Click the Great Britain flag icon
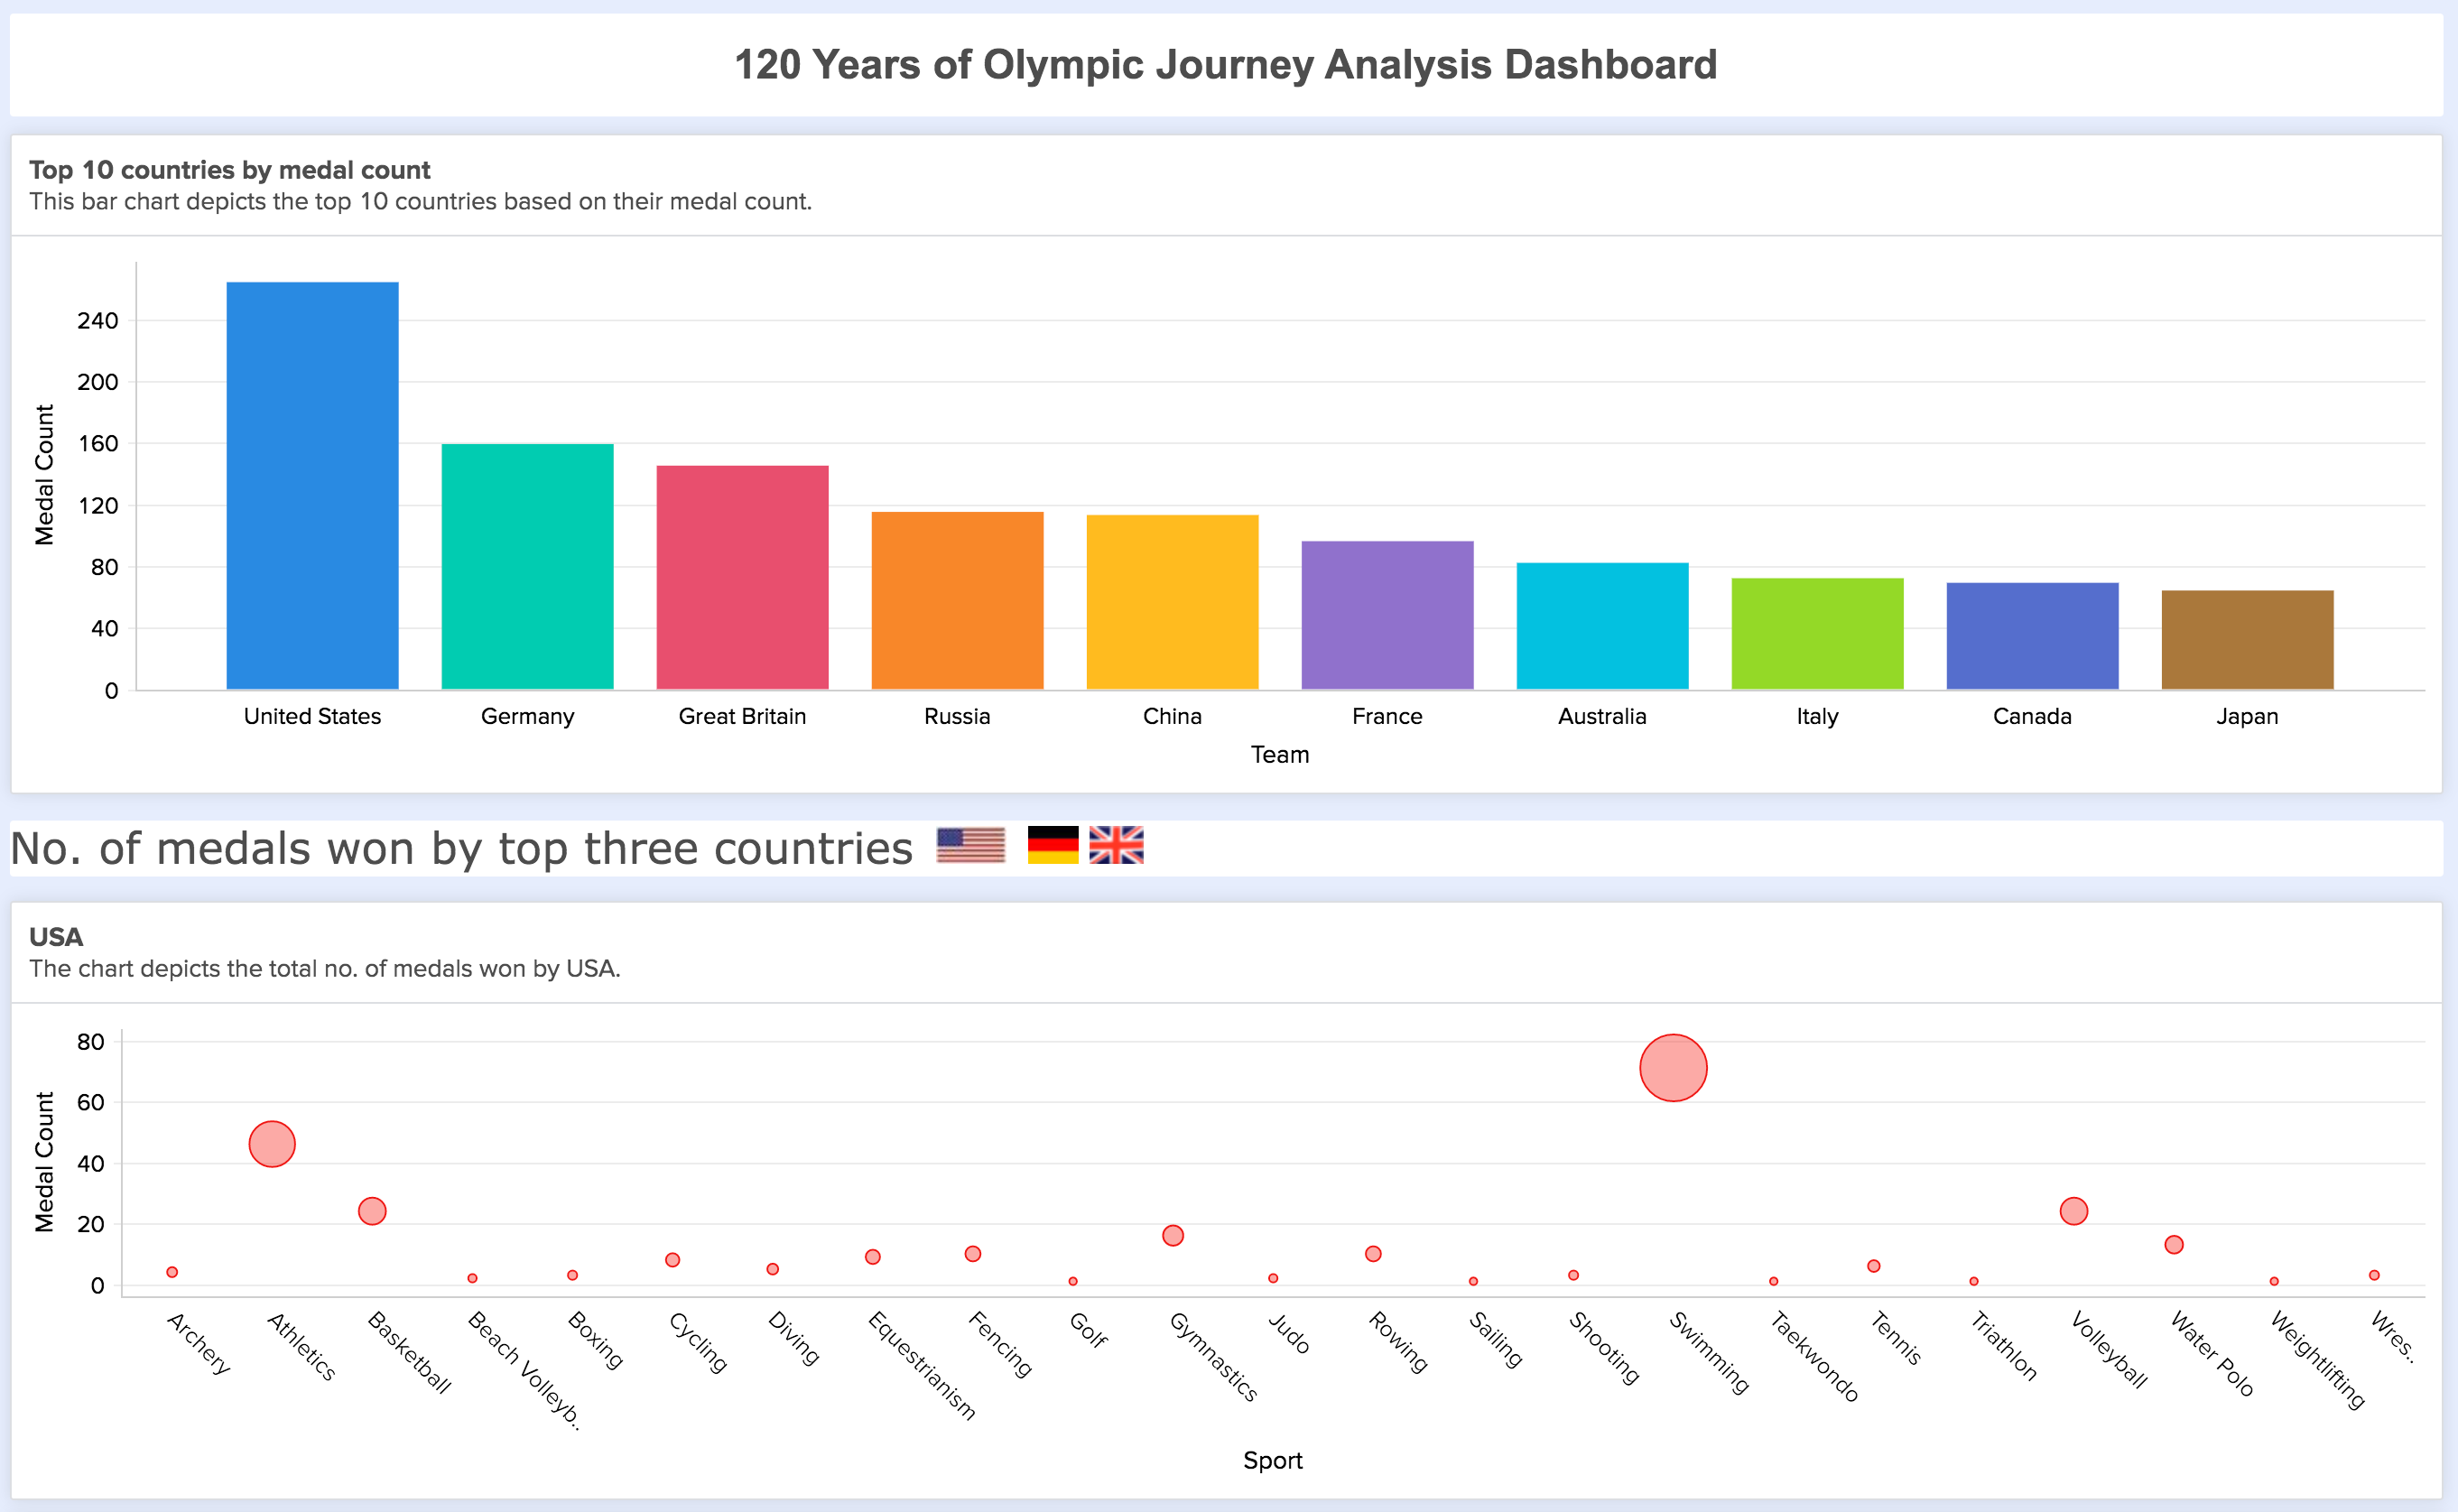This screenshot has width=2458, height=1512. 1116,845
